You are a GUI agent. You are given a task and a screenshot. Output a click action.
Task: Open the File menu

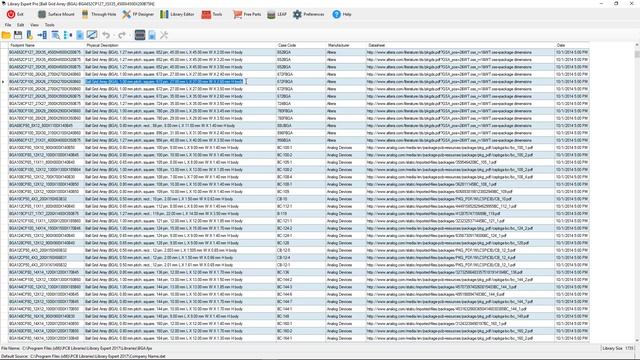8,25
